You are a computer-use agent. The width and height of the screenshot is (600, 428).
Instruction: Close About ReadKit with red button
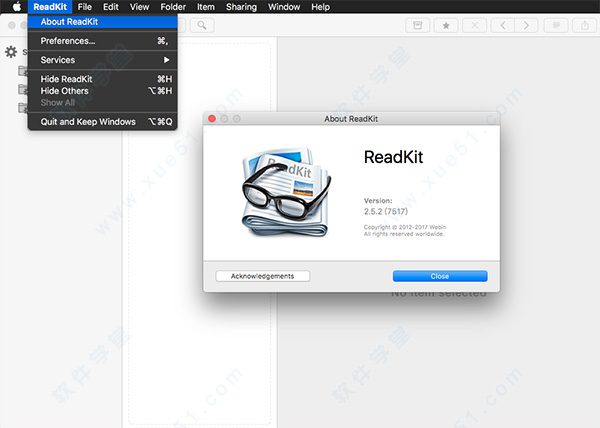click(x=212, y=119)
